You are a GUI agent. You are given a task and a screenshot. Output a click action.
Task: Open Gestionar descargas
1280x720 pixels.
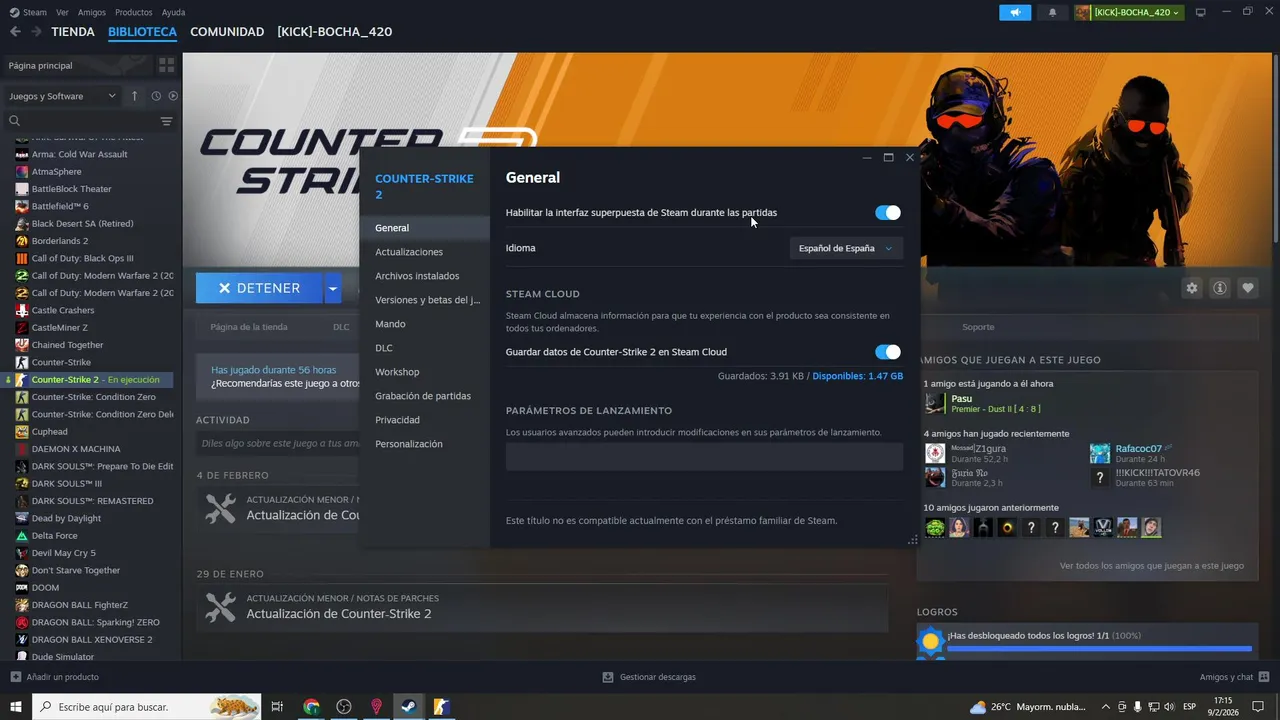pos(649,677)
